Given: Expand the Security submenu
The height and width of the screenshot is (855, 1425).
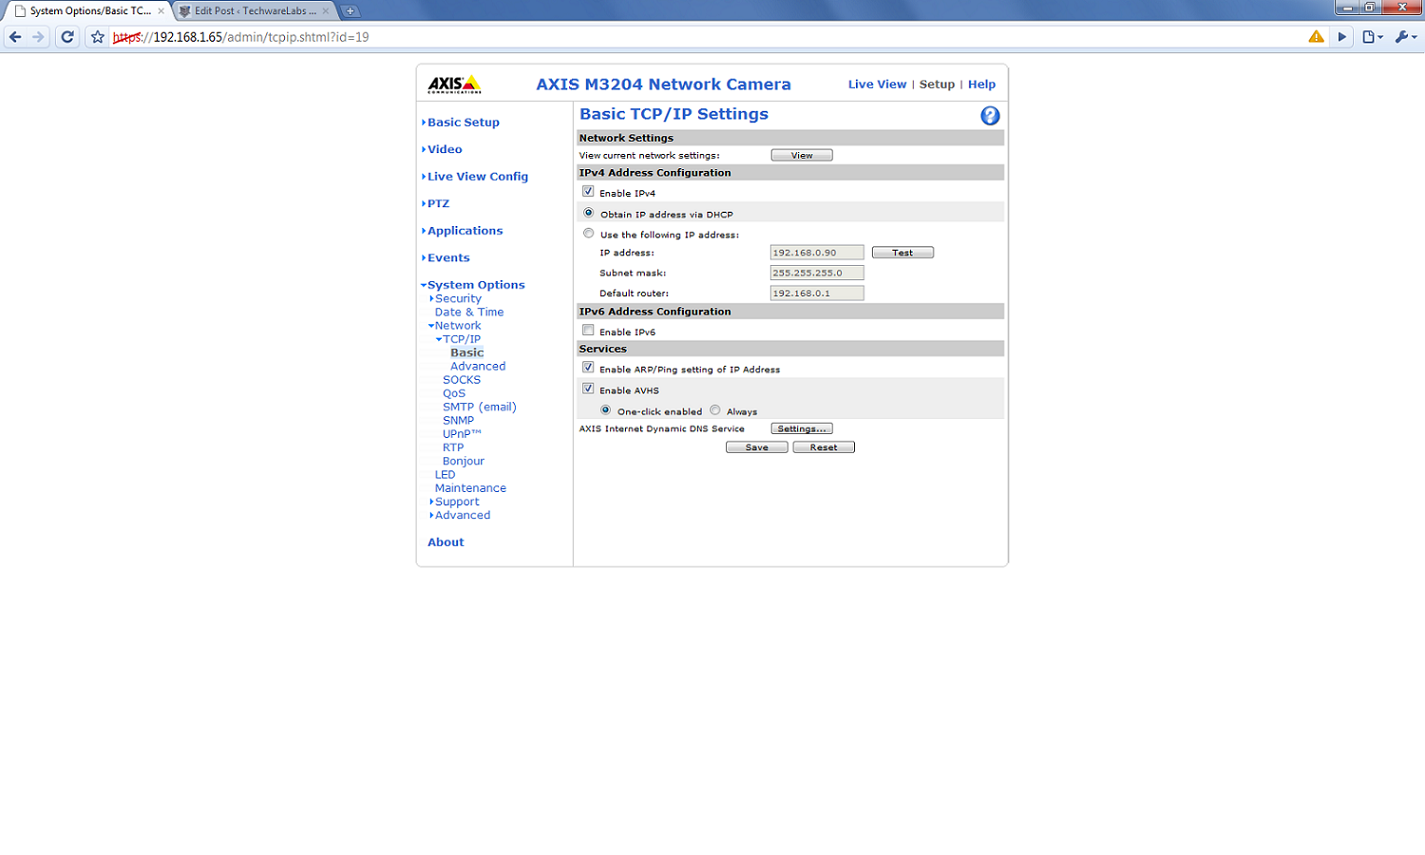Looking at the screenshot, I should tap(458, 298).
